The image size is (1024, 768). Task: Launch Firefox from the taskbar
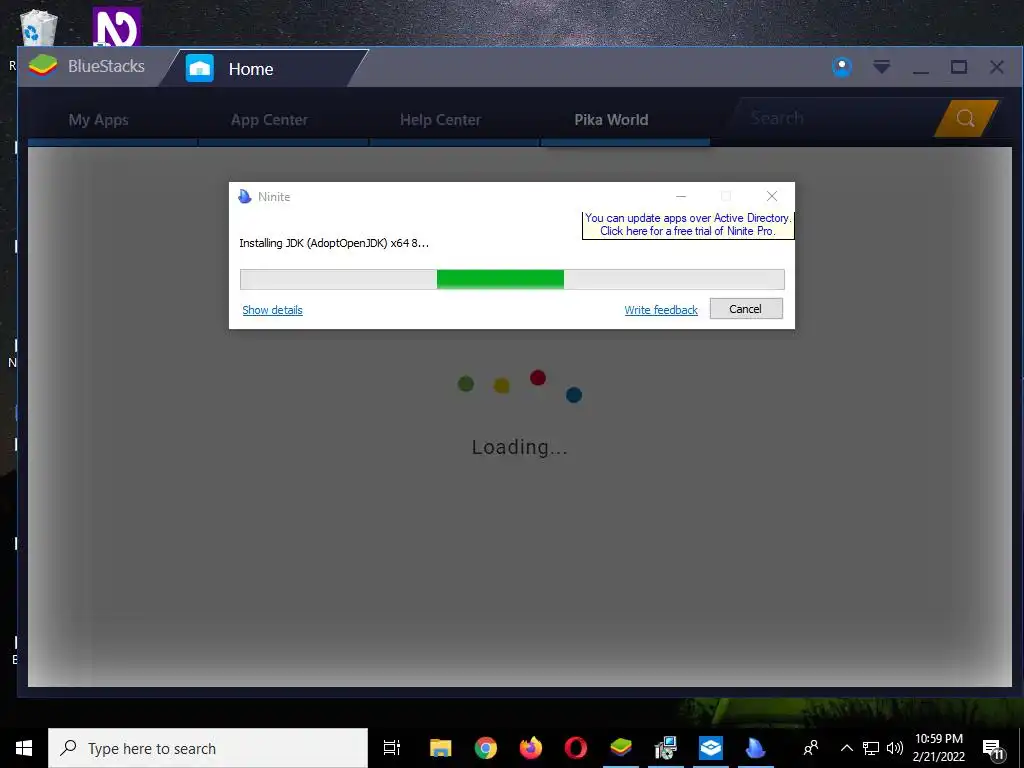(531, 748)
